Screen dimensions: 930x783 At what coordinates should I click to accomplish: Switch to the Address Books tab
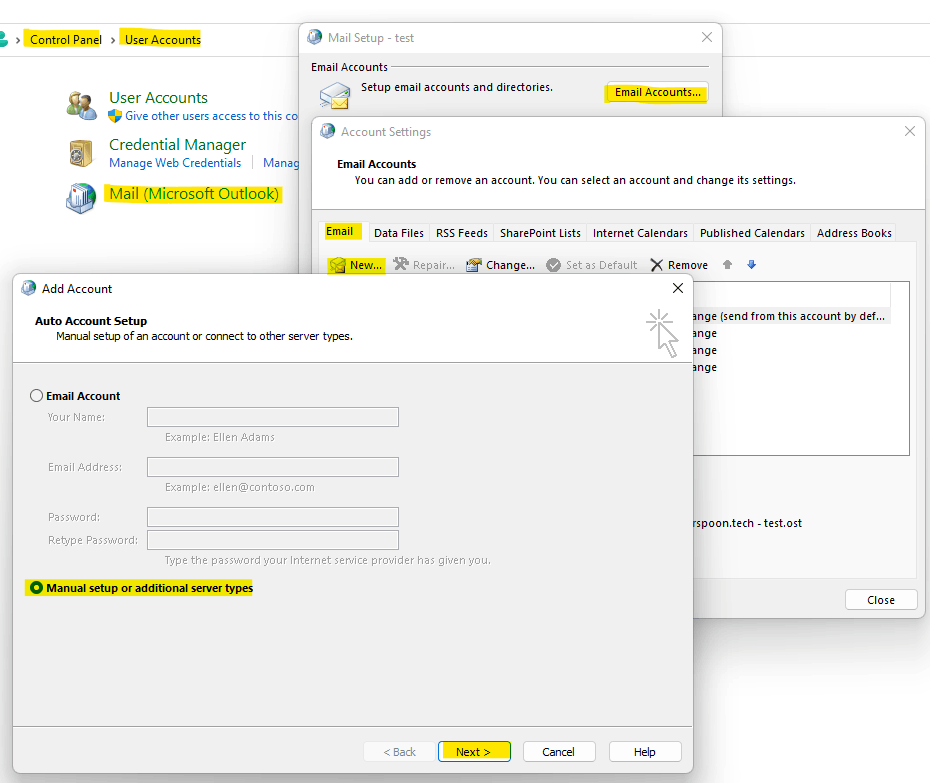(854, 233)
